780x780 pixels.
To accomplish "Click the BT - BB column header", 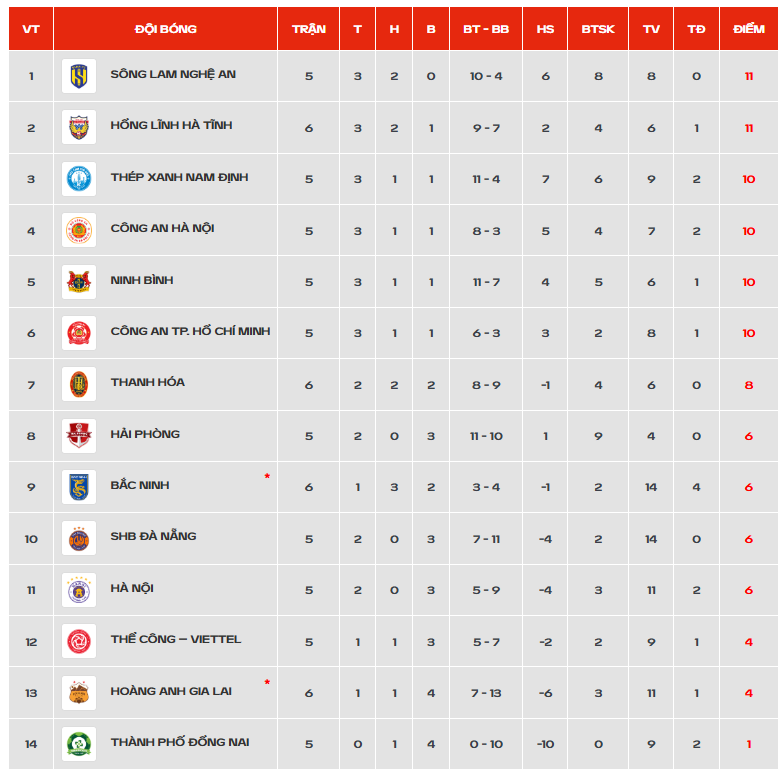I will 486,29.
